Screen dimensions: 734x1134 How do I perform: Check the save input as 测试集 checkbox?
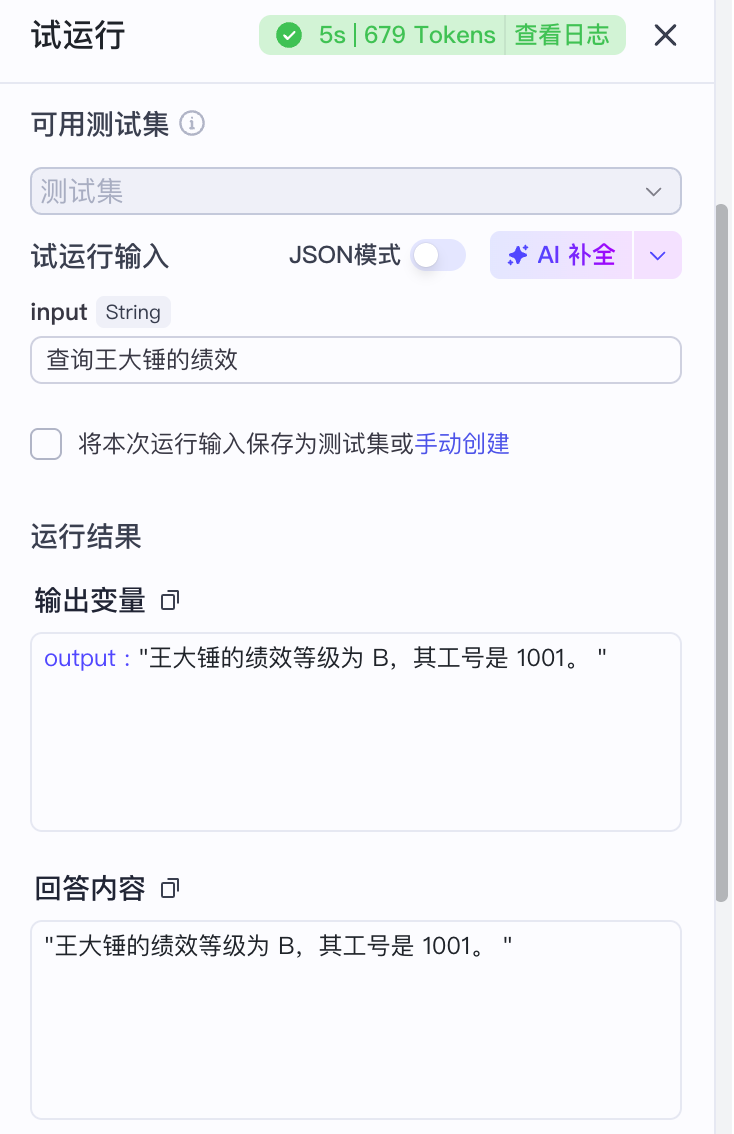(x=46, y=444)
